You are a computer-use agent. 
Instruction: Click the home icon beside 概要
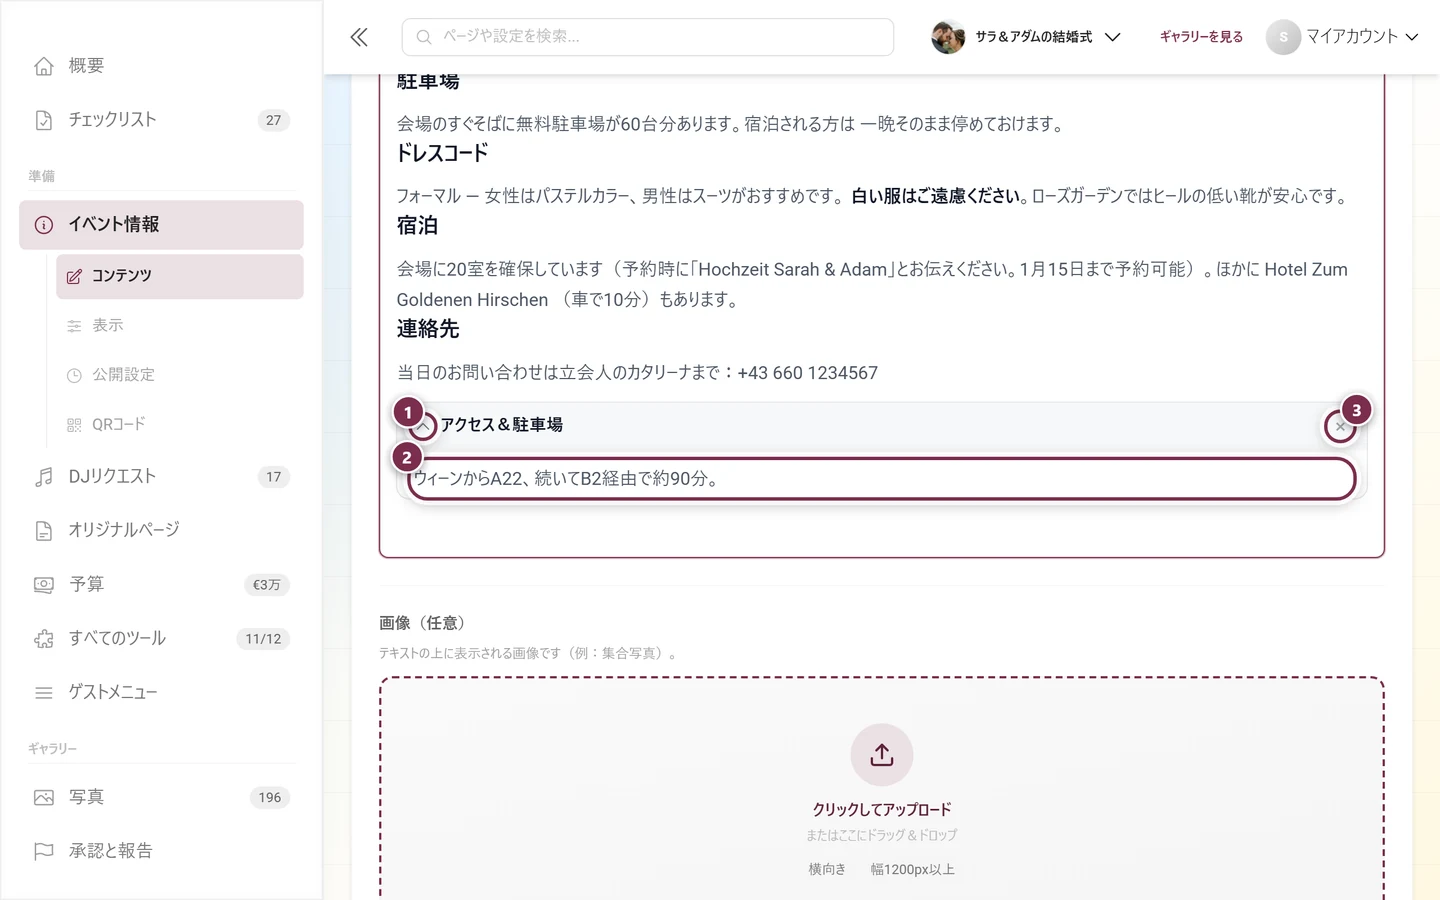pos(44,66)
